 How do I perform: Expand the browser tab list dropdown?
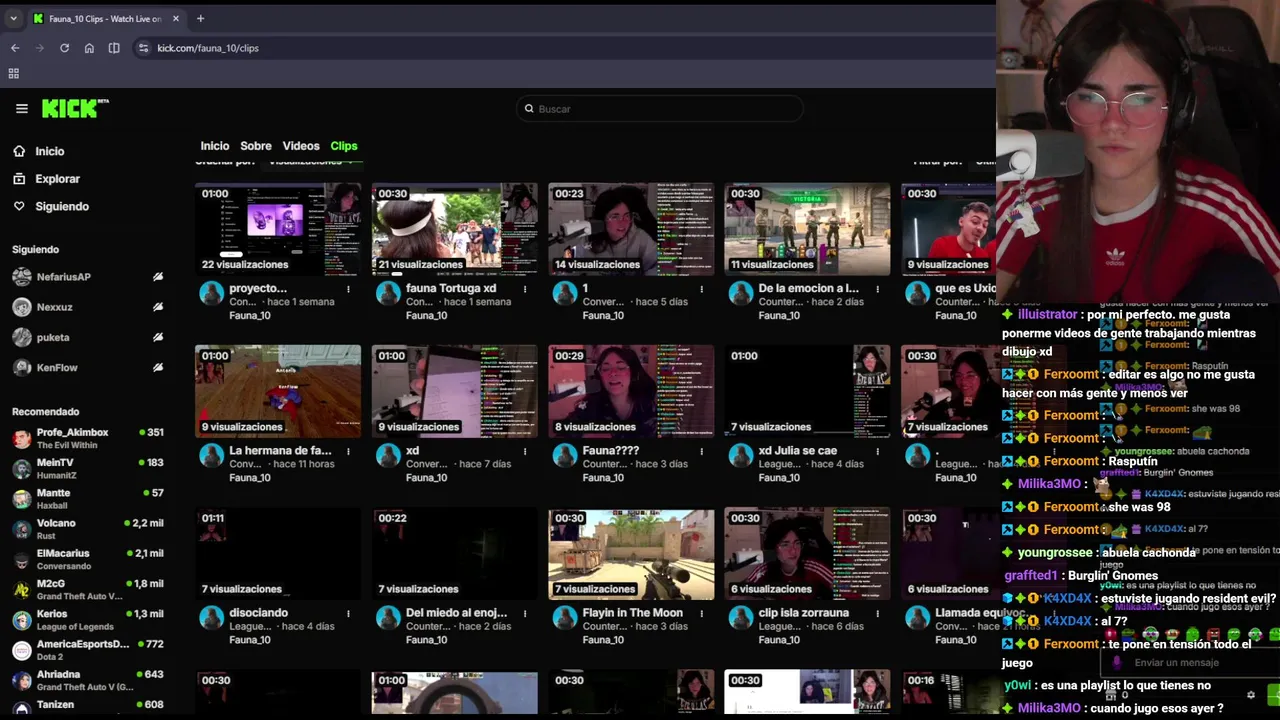tap(13, 18)
